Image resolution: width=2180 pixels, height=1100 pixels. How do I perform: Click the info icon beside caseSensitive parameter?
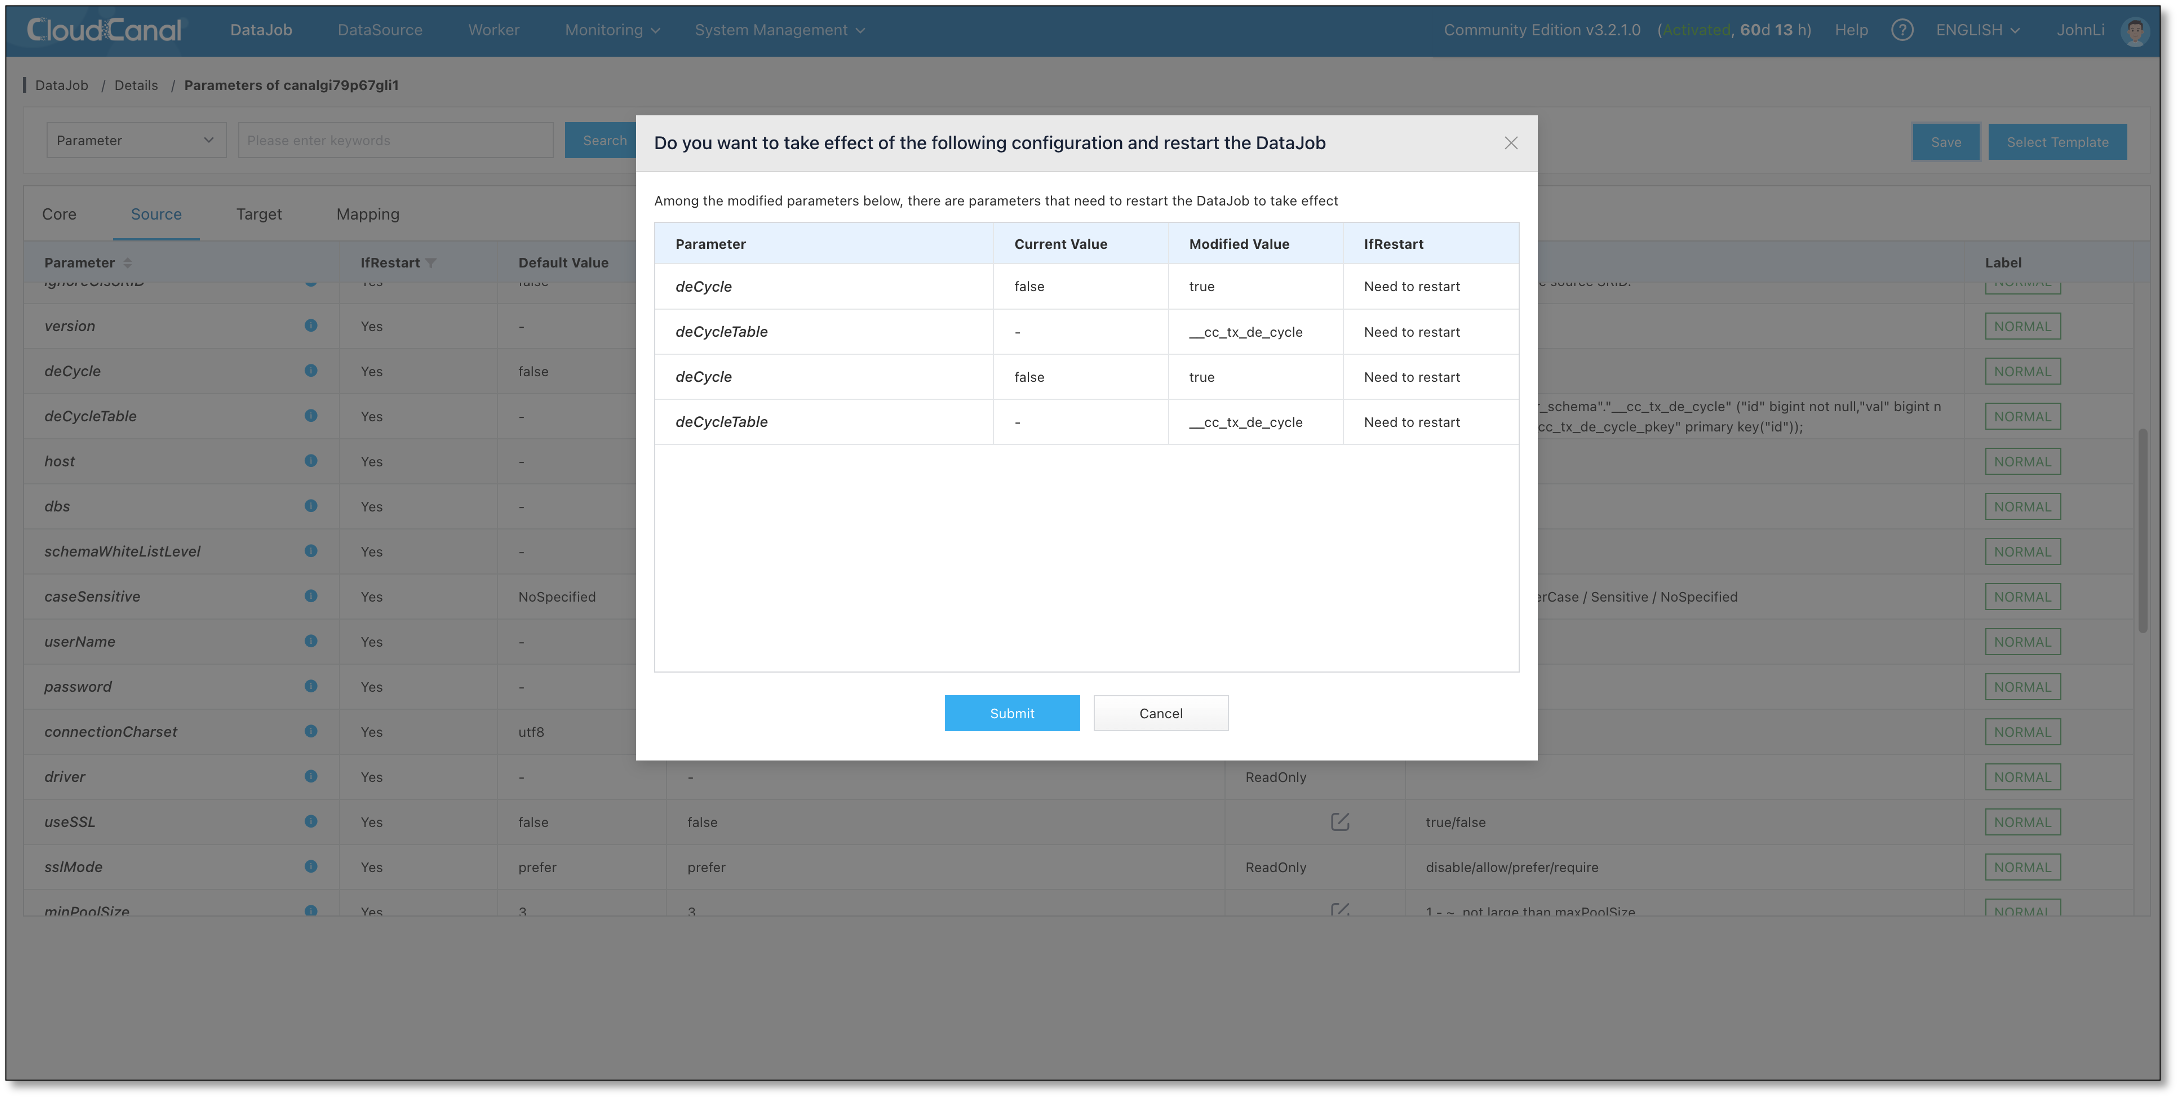[x=311, y=596]
